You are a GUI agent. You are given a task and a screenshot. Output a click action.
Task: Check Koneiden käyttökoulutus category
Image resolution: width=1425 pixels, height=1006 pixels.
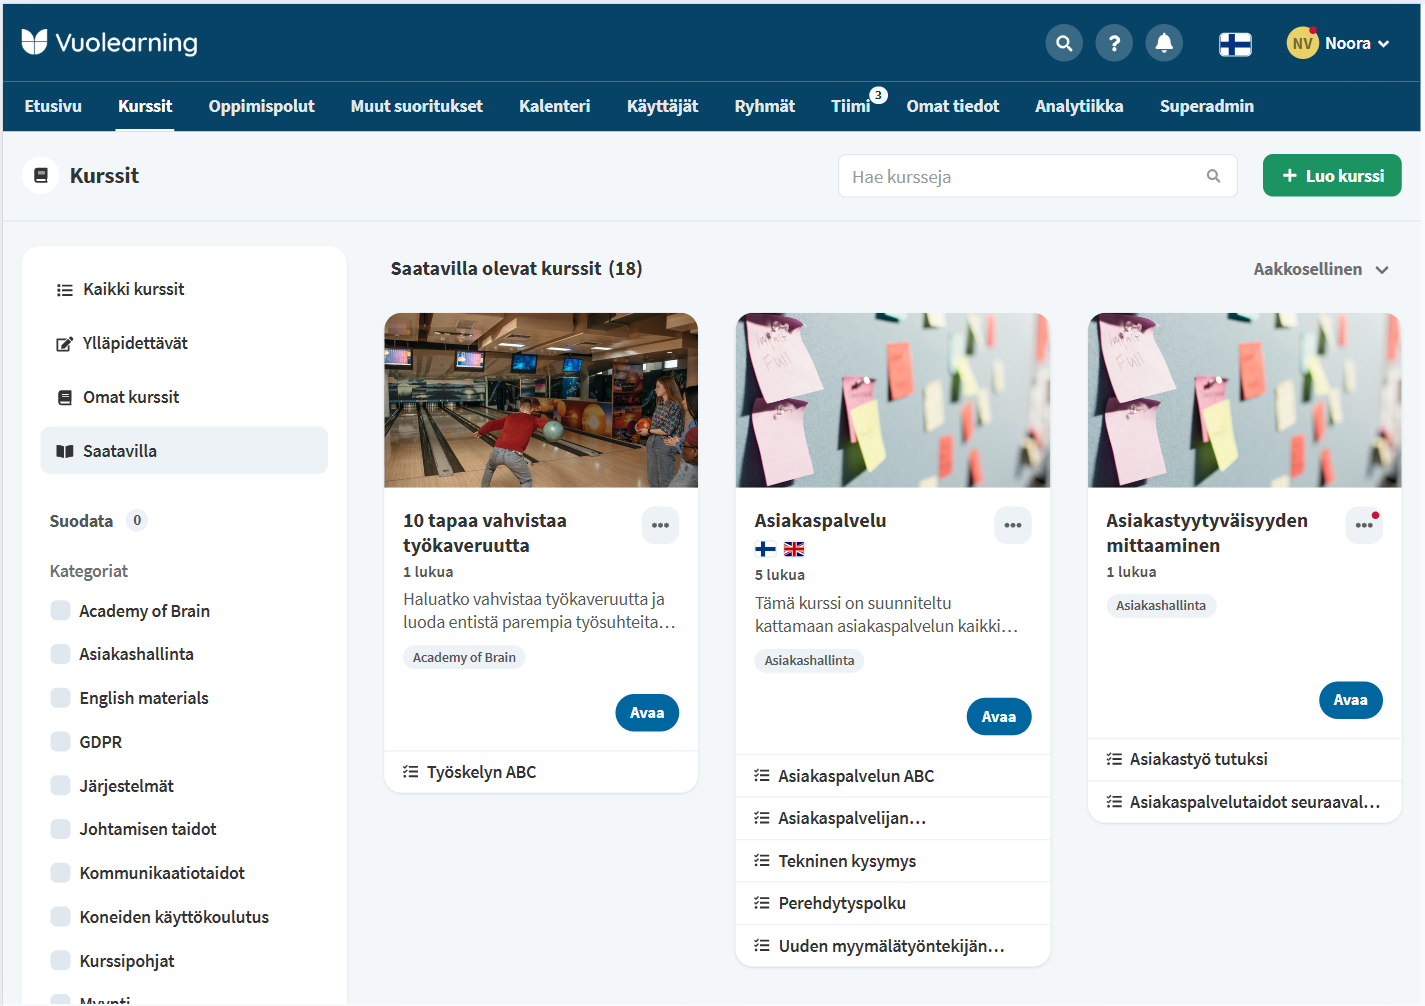coord(61,917)
